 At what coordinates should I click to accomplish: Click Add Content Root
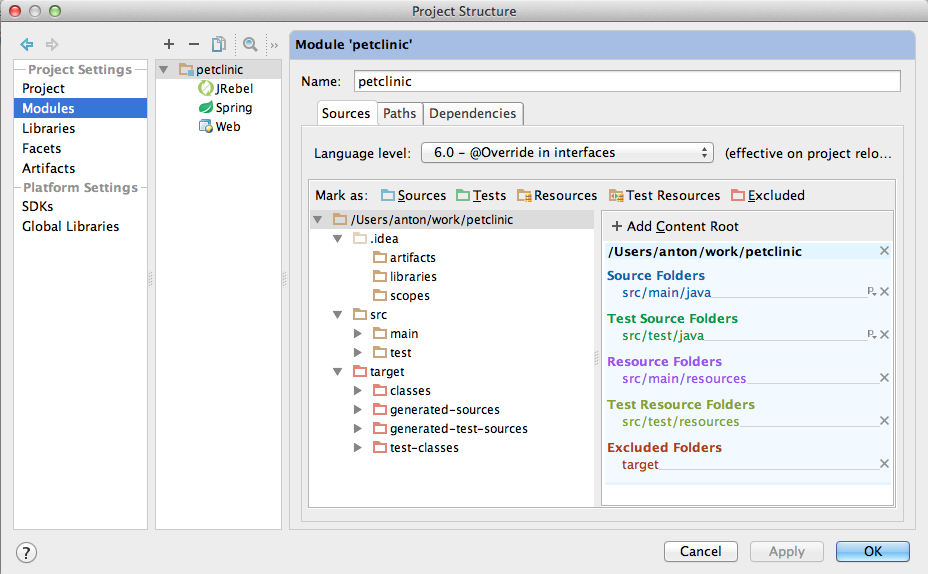(x=675, y=226)
